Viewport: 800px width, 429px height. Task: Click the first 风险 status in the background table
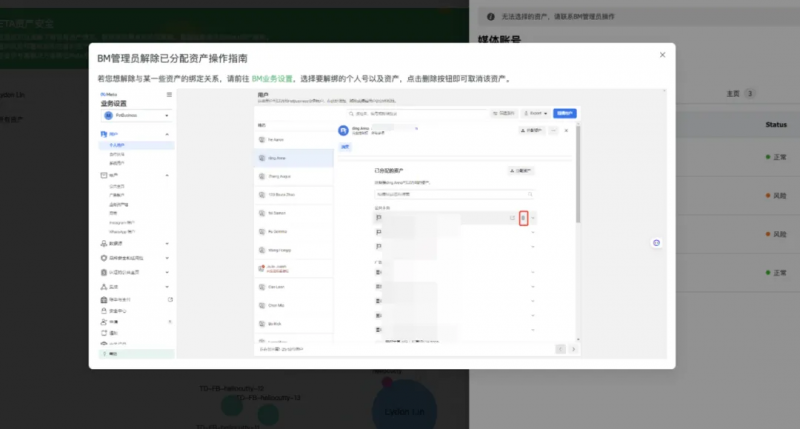[x=776, y=195]
